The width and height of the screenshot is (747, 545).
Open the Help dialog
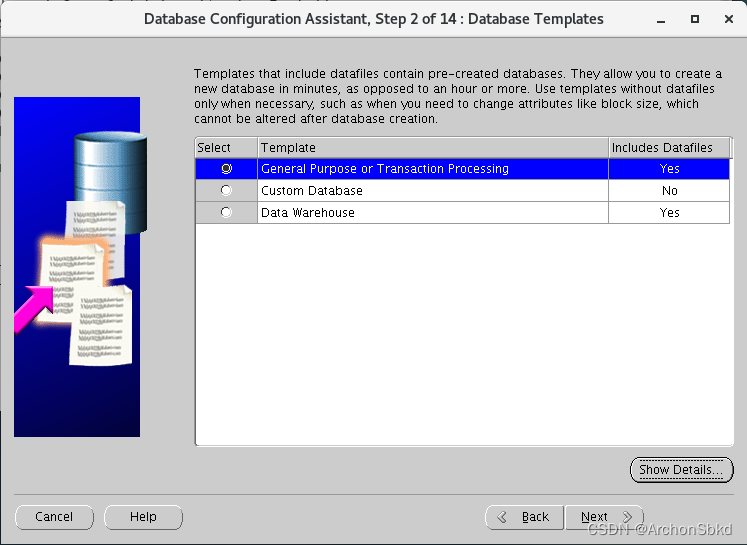tap(143, 517)
